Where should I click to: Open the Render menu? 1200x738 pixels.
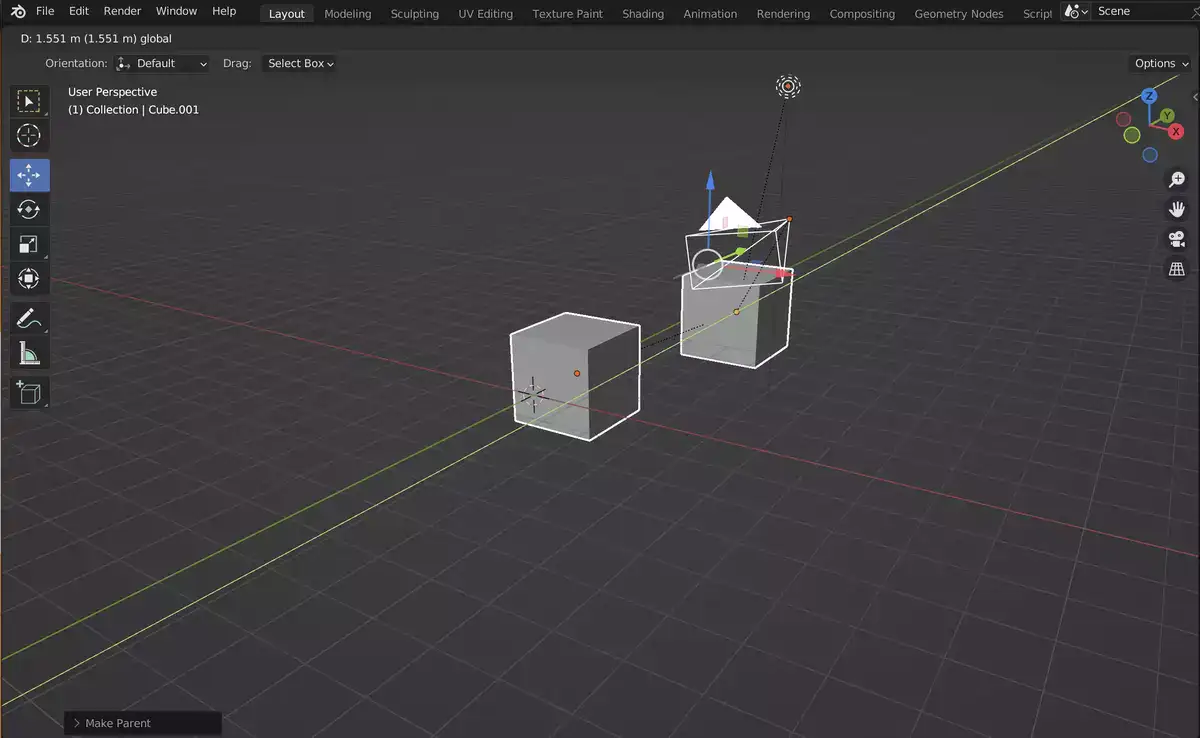122,11
